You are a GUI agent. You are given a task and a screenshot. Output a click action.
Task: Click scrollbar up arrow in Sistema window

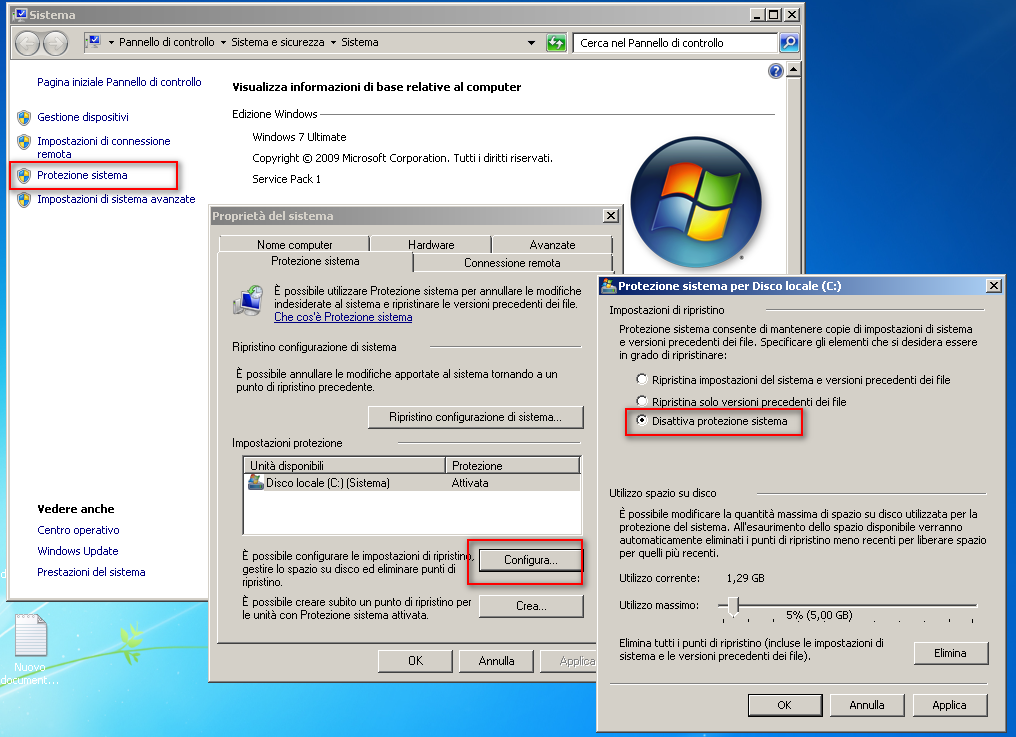794,70
